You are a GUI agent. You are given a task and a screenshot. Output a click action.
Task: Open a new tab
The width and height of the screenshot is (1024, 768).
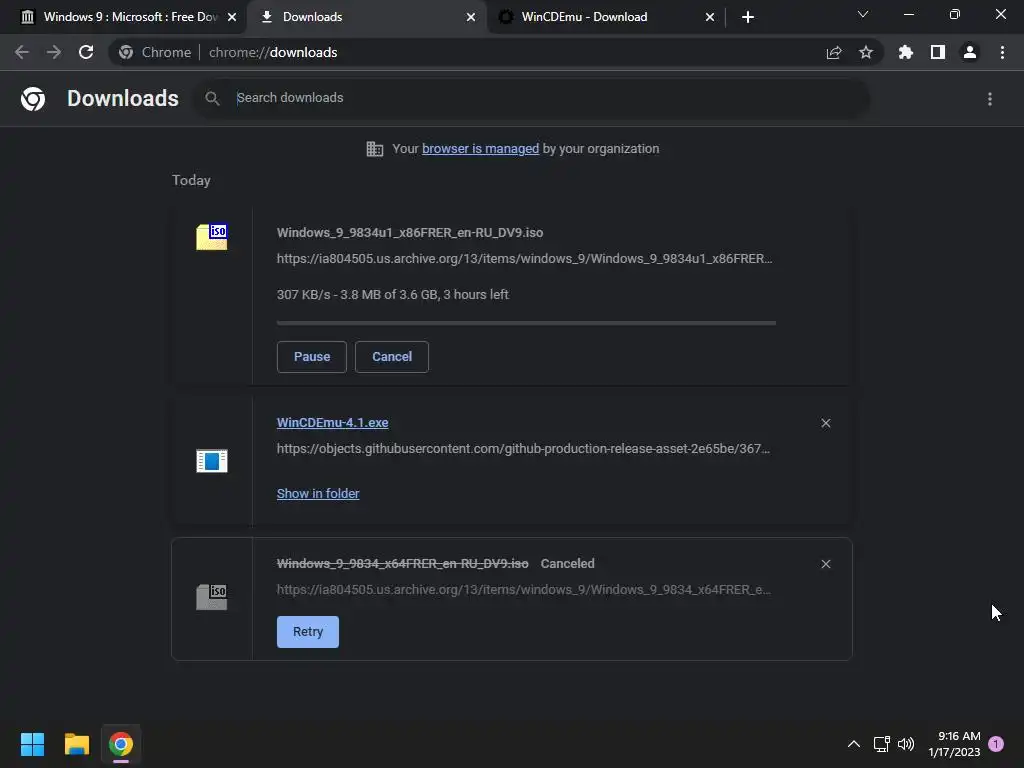click(x=748, y=17)
